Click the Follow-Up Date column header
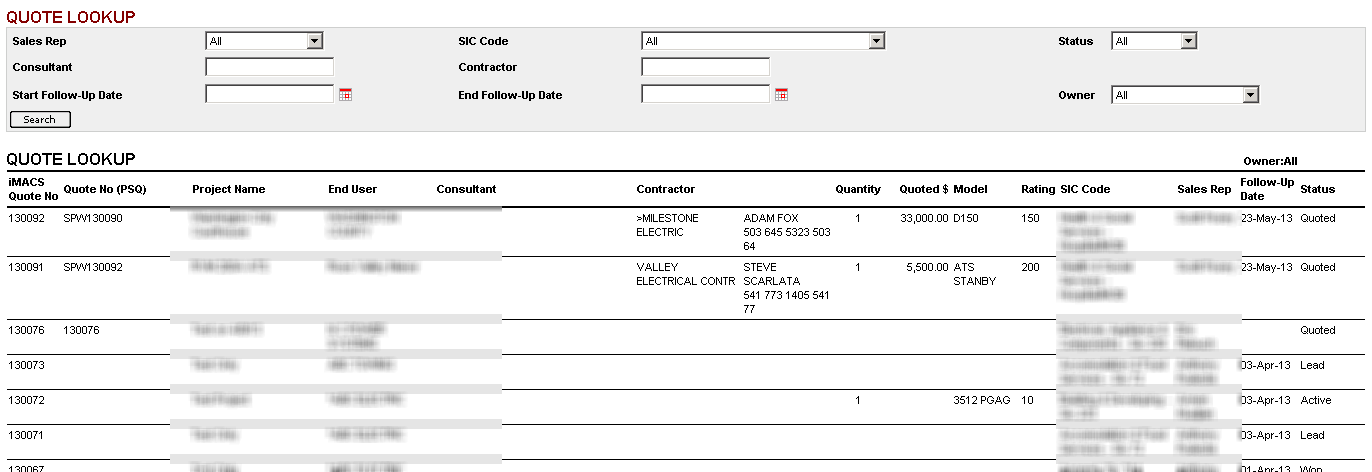1372x472 pixels. tap(1266, 189)
